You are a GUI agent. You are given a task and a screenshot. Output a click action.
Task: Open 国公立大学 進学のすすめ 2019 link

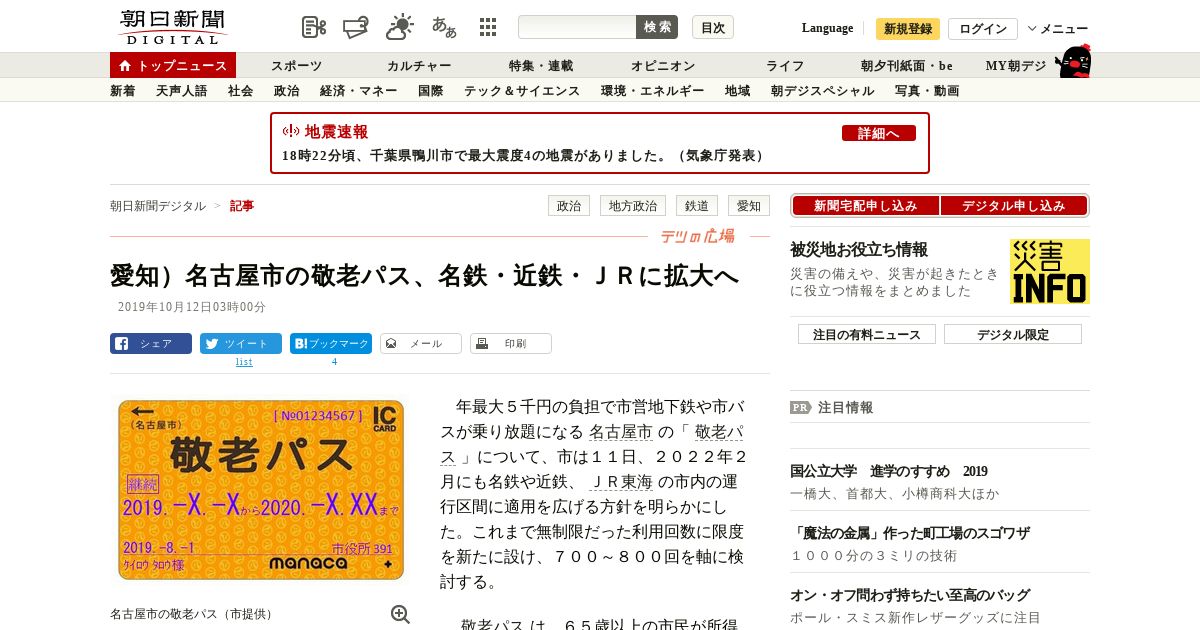(889, 472)
